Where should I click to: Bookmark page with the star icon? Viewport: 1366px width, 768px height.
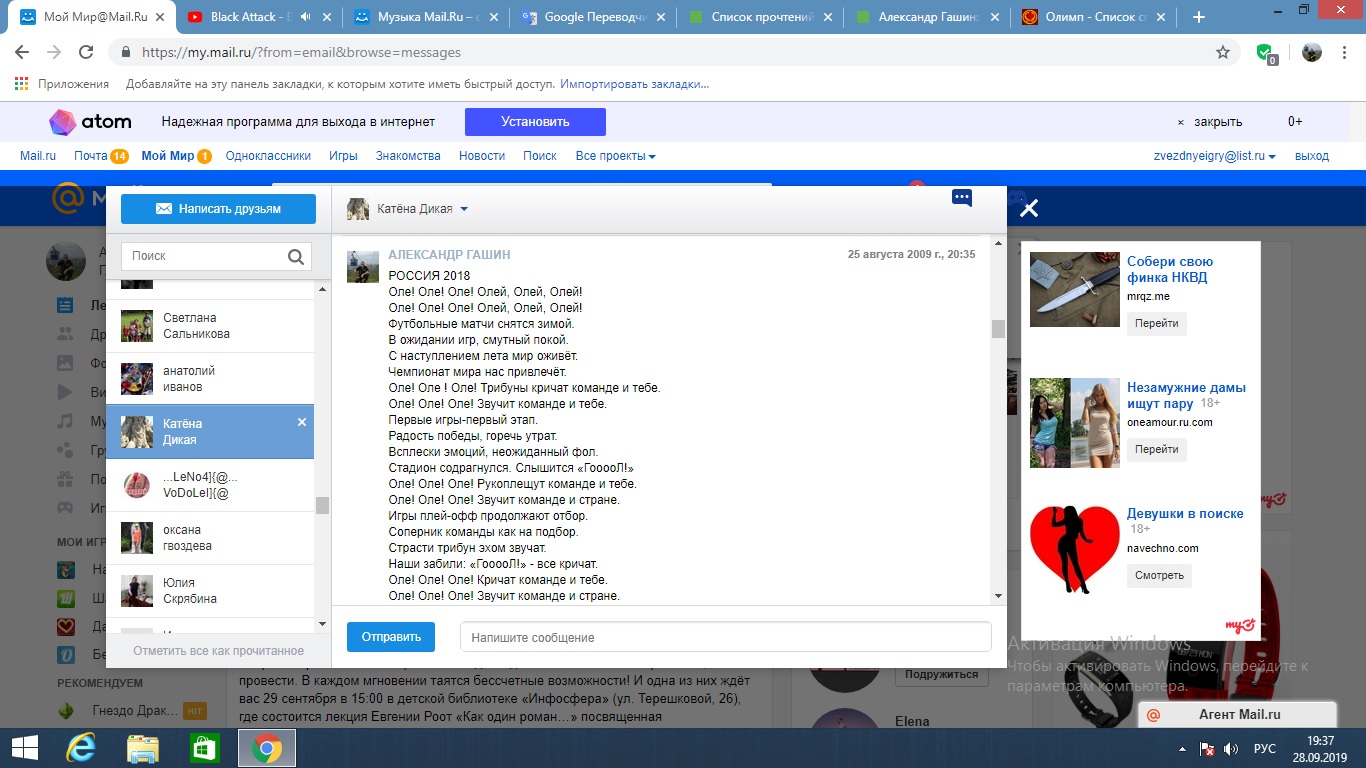click(1222, 52)
